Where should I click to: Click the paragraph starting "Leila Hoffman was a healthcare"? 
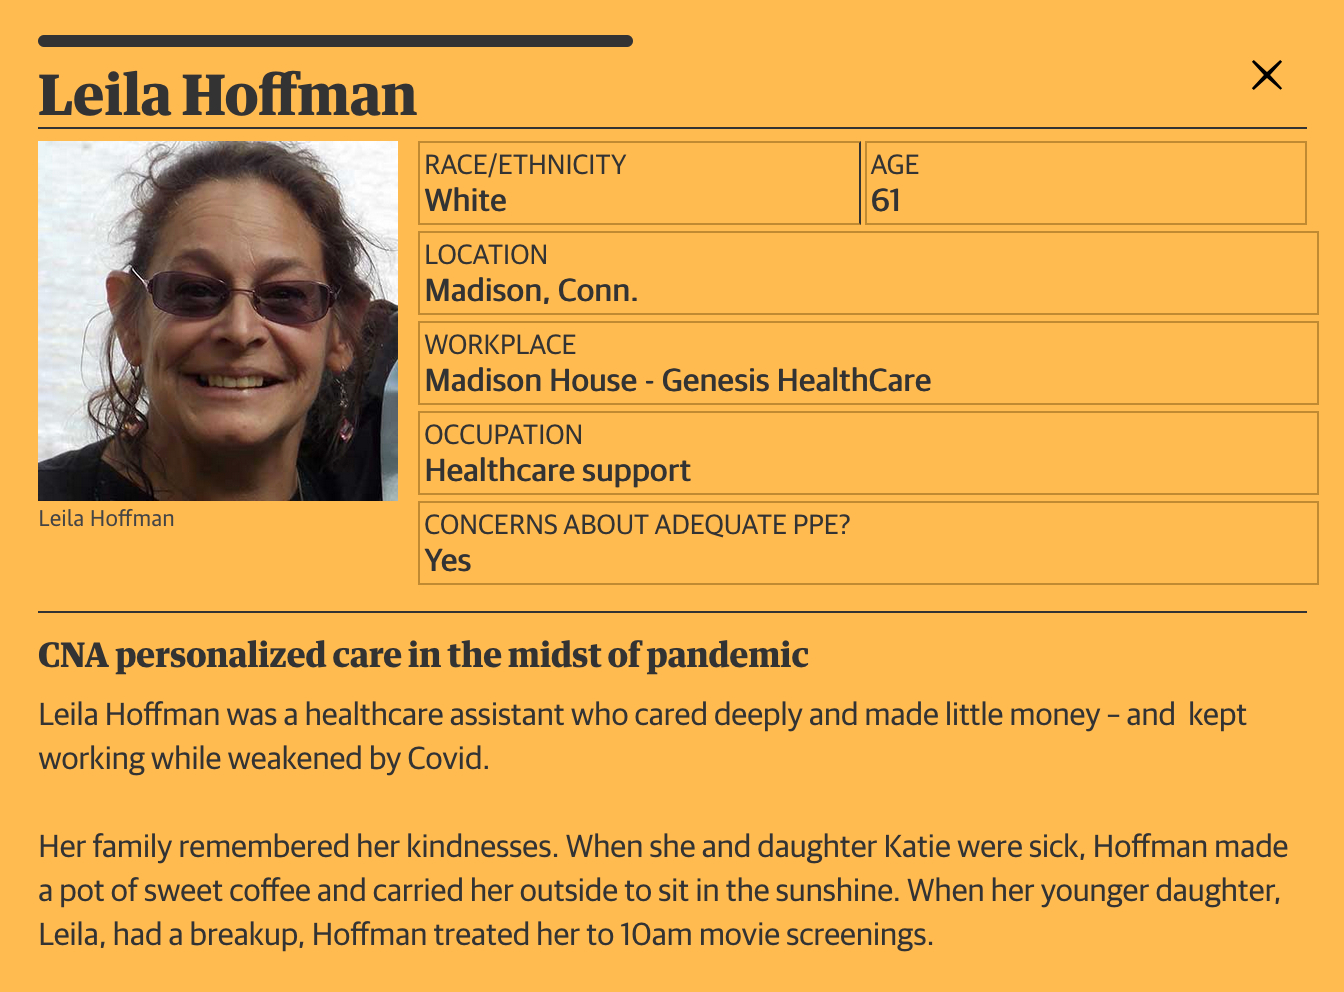click(642, 736)
